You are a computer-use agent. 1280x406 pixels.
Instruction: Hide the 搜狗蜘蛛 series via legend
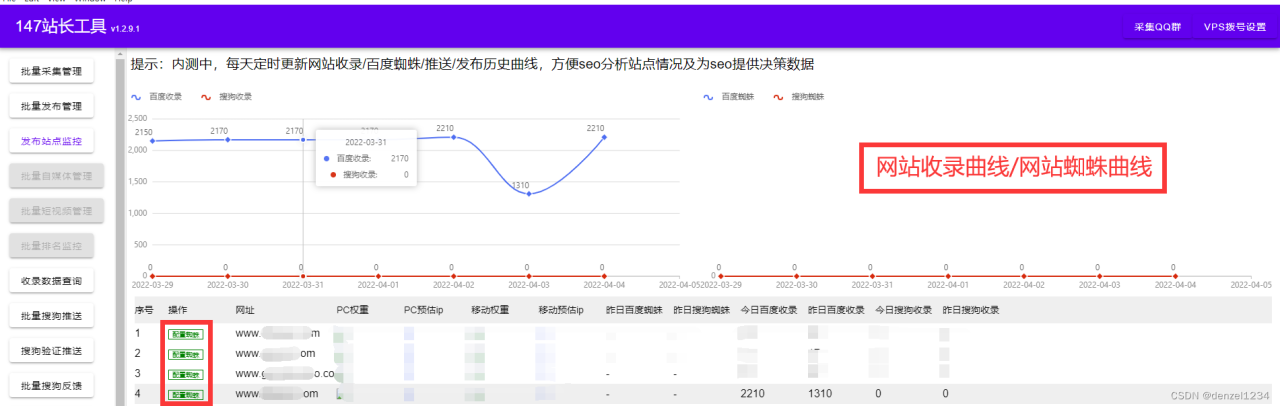click(801, 97)
